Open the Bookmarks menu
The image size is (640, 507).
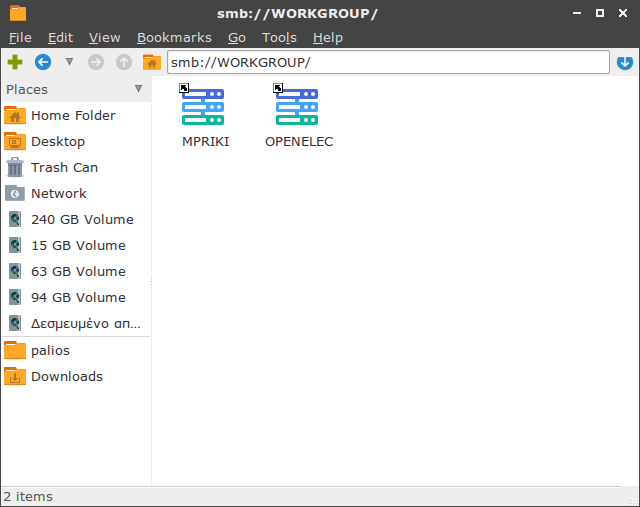174,38
